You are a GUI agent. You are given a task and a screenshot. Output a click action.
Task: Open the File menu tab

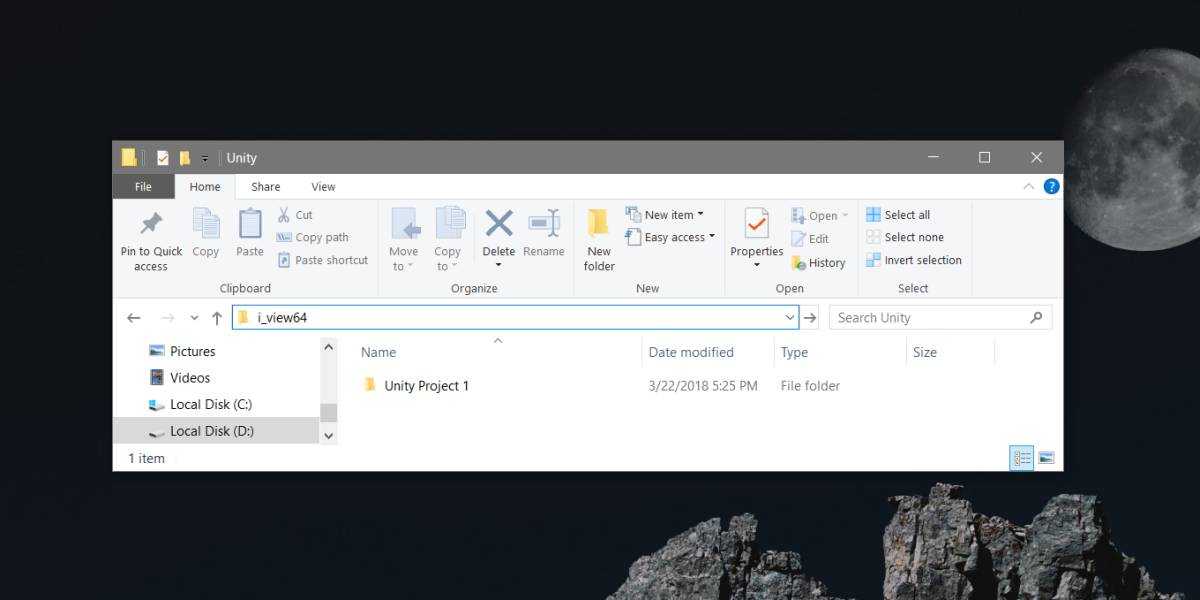click(143, 187)
